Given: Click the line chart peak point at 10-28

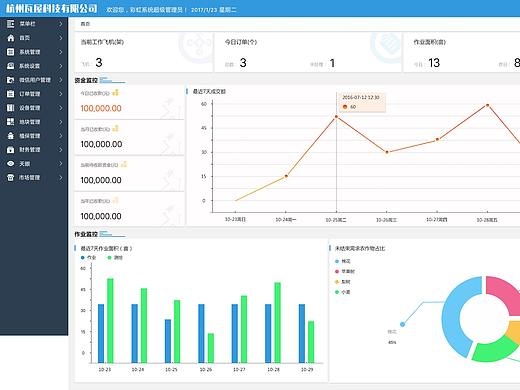Looking at the screenshot, I should pos(487,105).
